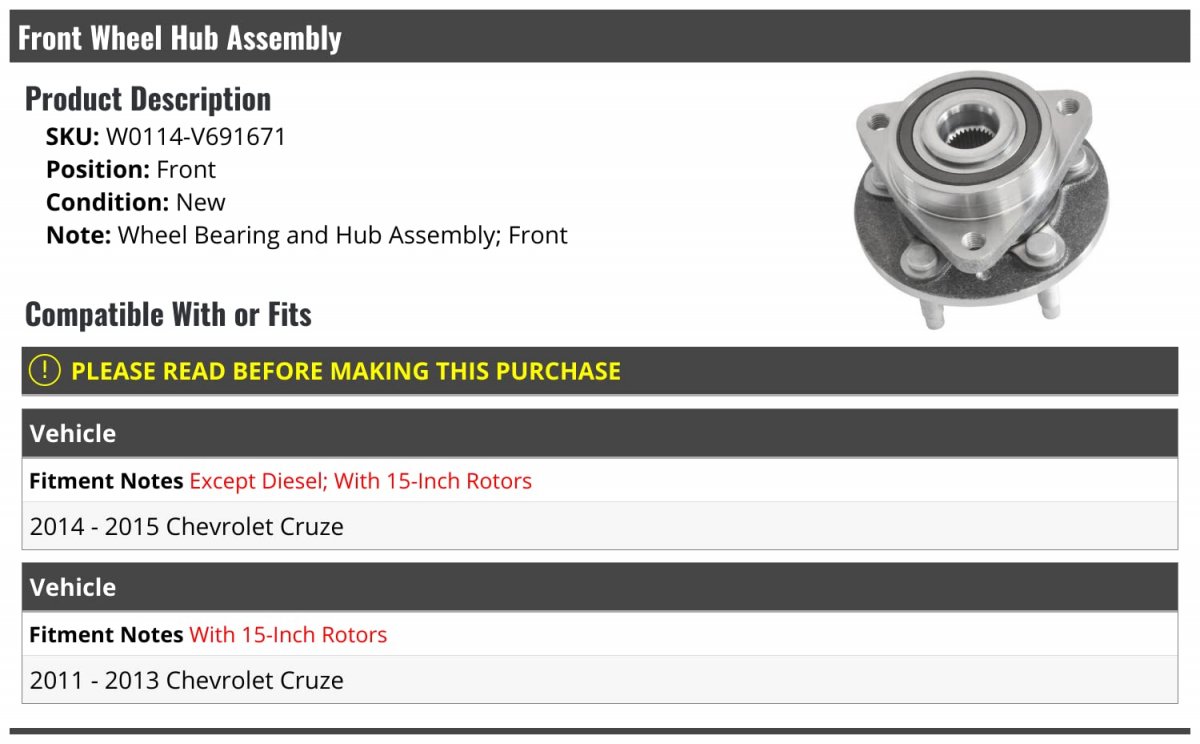1200x744 pixels.
Task: Click the Wheel Bearing and Hub Assembly note
Action: point(342,235)
